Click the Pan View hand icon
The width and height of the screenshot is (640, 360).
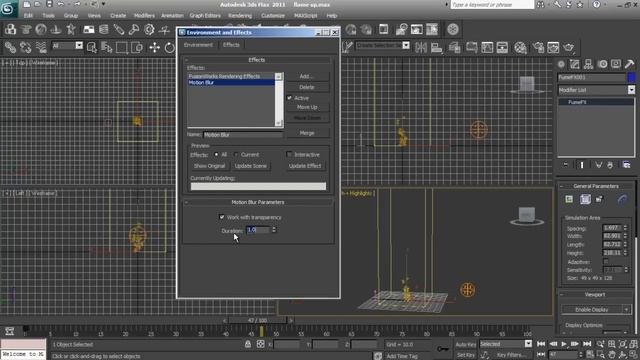coord(611,354)
